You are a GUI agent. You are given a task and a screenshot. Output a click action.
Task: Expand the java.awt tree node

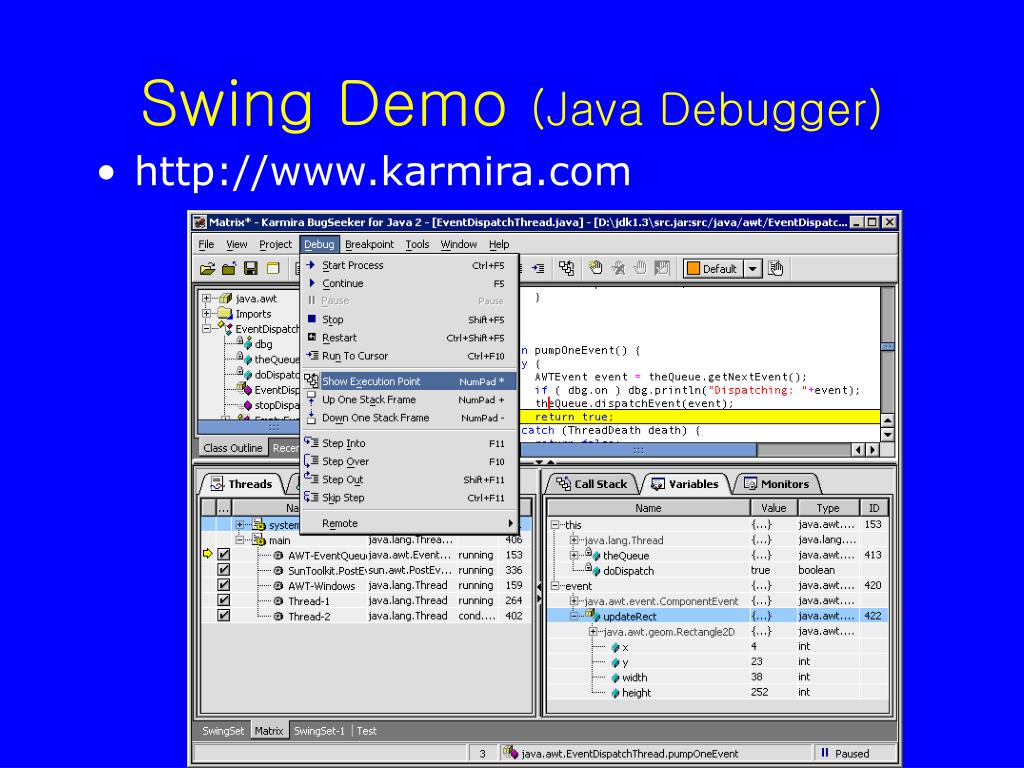point(206,298)
